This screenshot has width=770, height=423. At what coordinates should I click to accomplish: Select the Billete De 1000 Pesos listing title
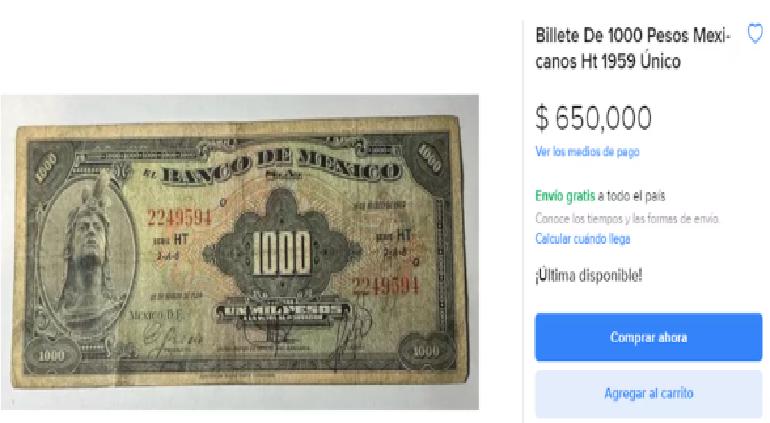point(633,48)
